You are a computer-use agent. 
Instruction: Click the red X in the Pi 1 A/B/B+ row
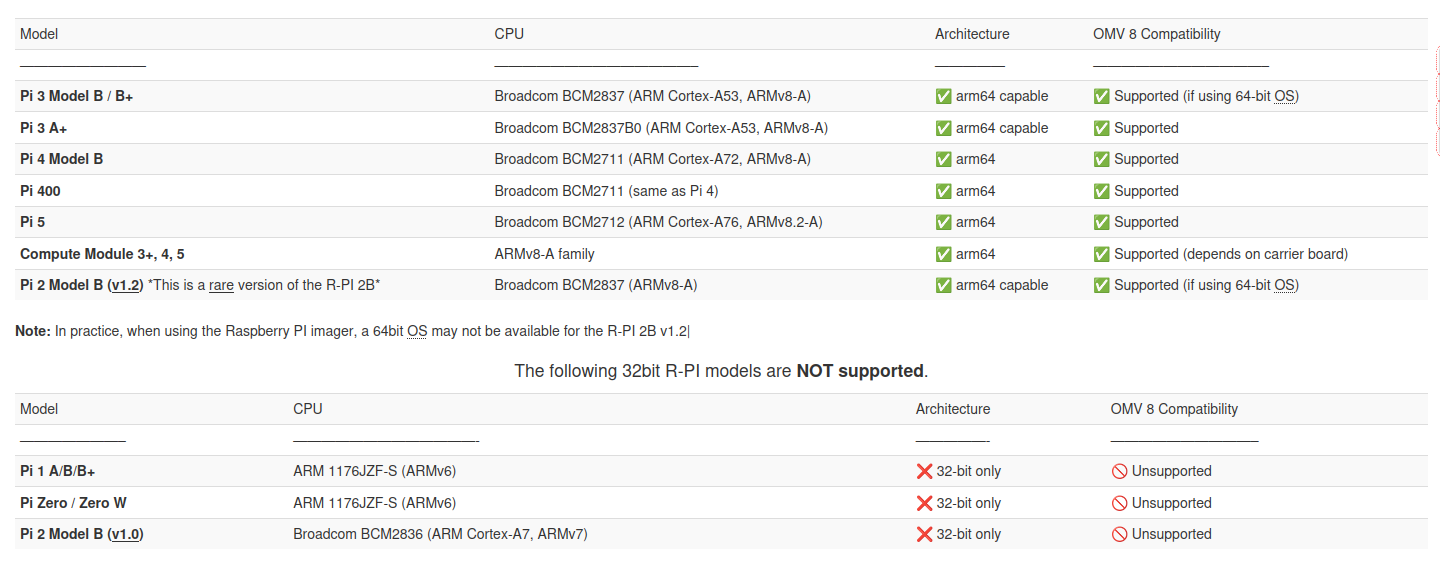[924, 471]
